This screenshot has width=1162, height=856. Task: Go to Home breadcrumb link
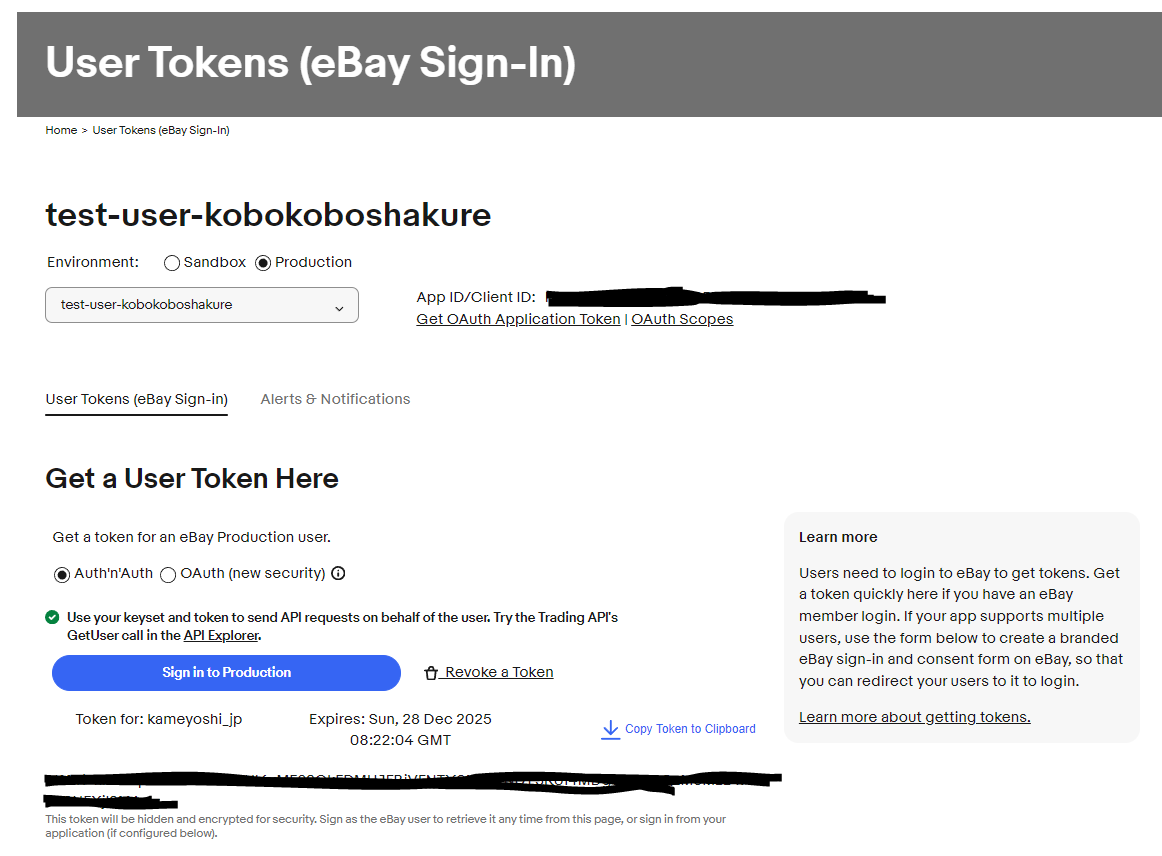tap(61, 130)
